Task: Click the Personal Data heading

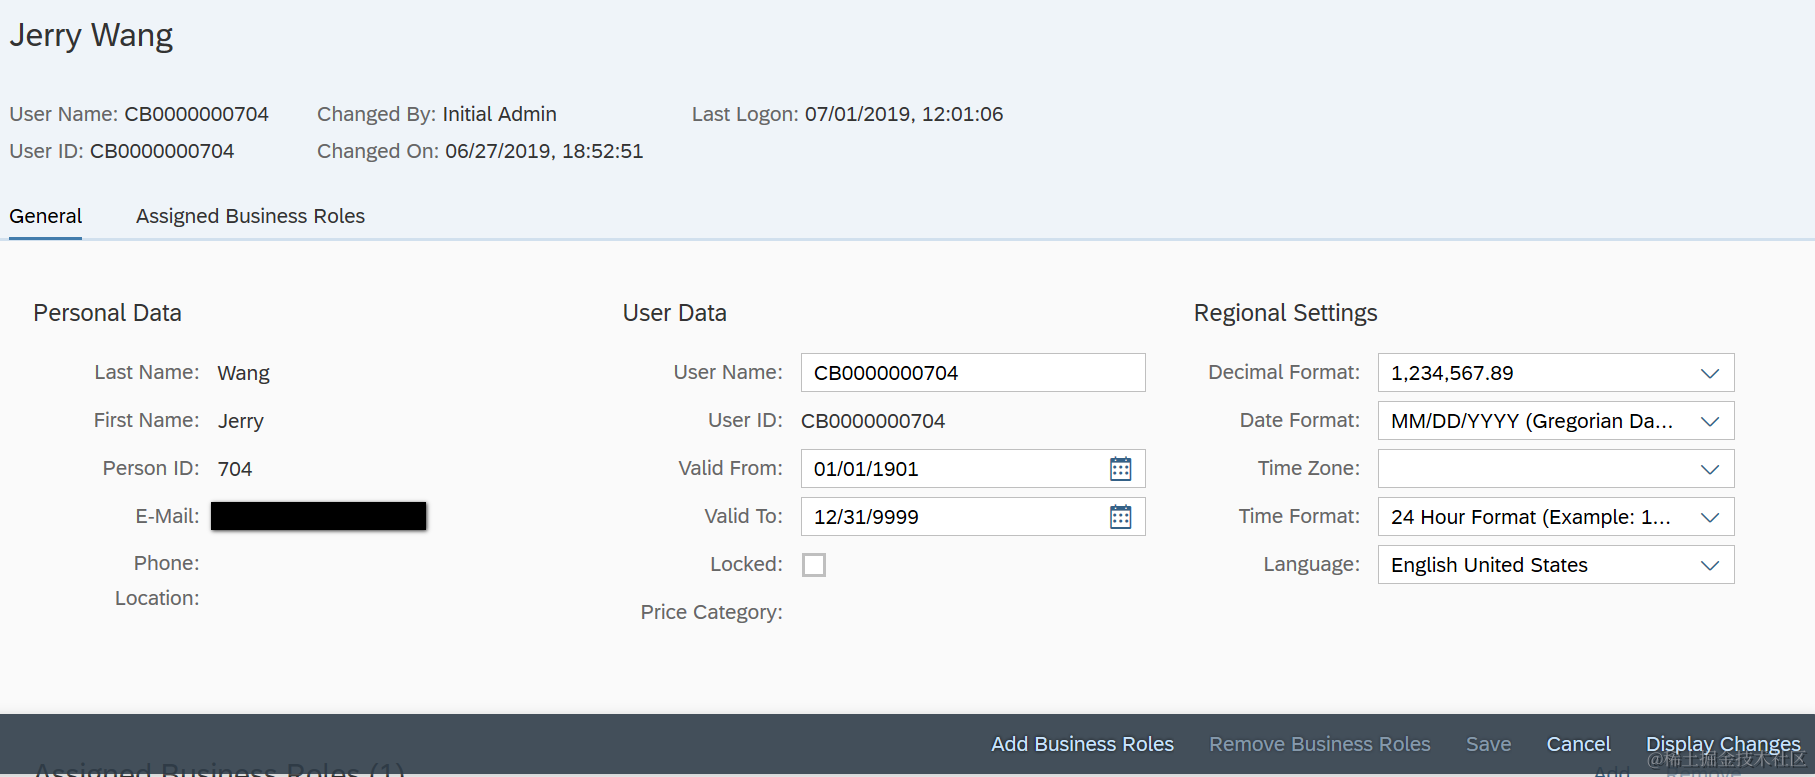Action: tap(107, 313)
